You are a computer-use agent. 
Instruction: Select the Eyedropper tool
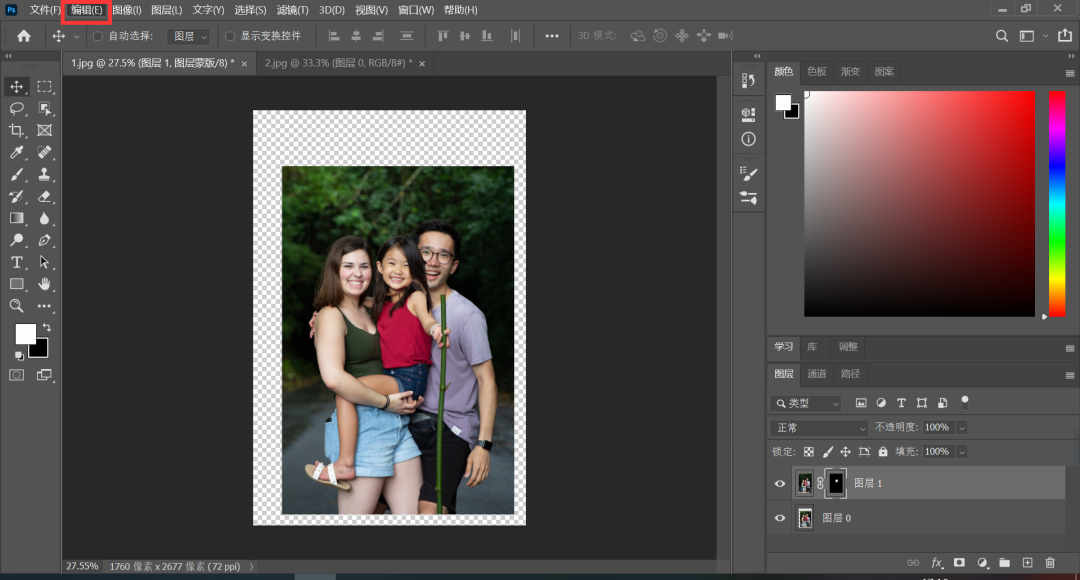click(x=17, y=152)
